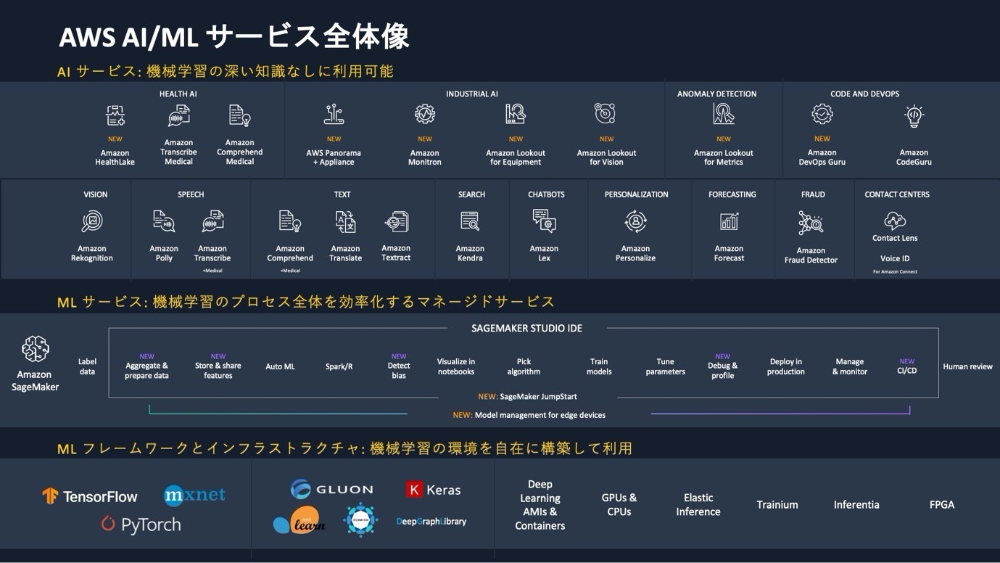This screenshot has height=563, width=1000.
Task: Select 'Aggregate & prepare data' step
Action: click(147, 370)
